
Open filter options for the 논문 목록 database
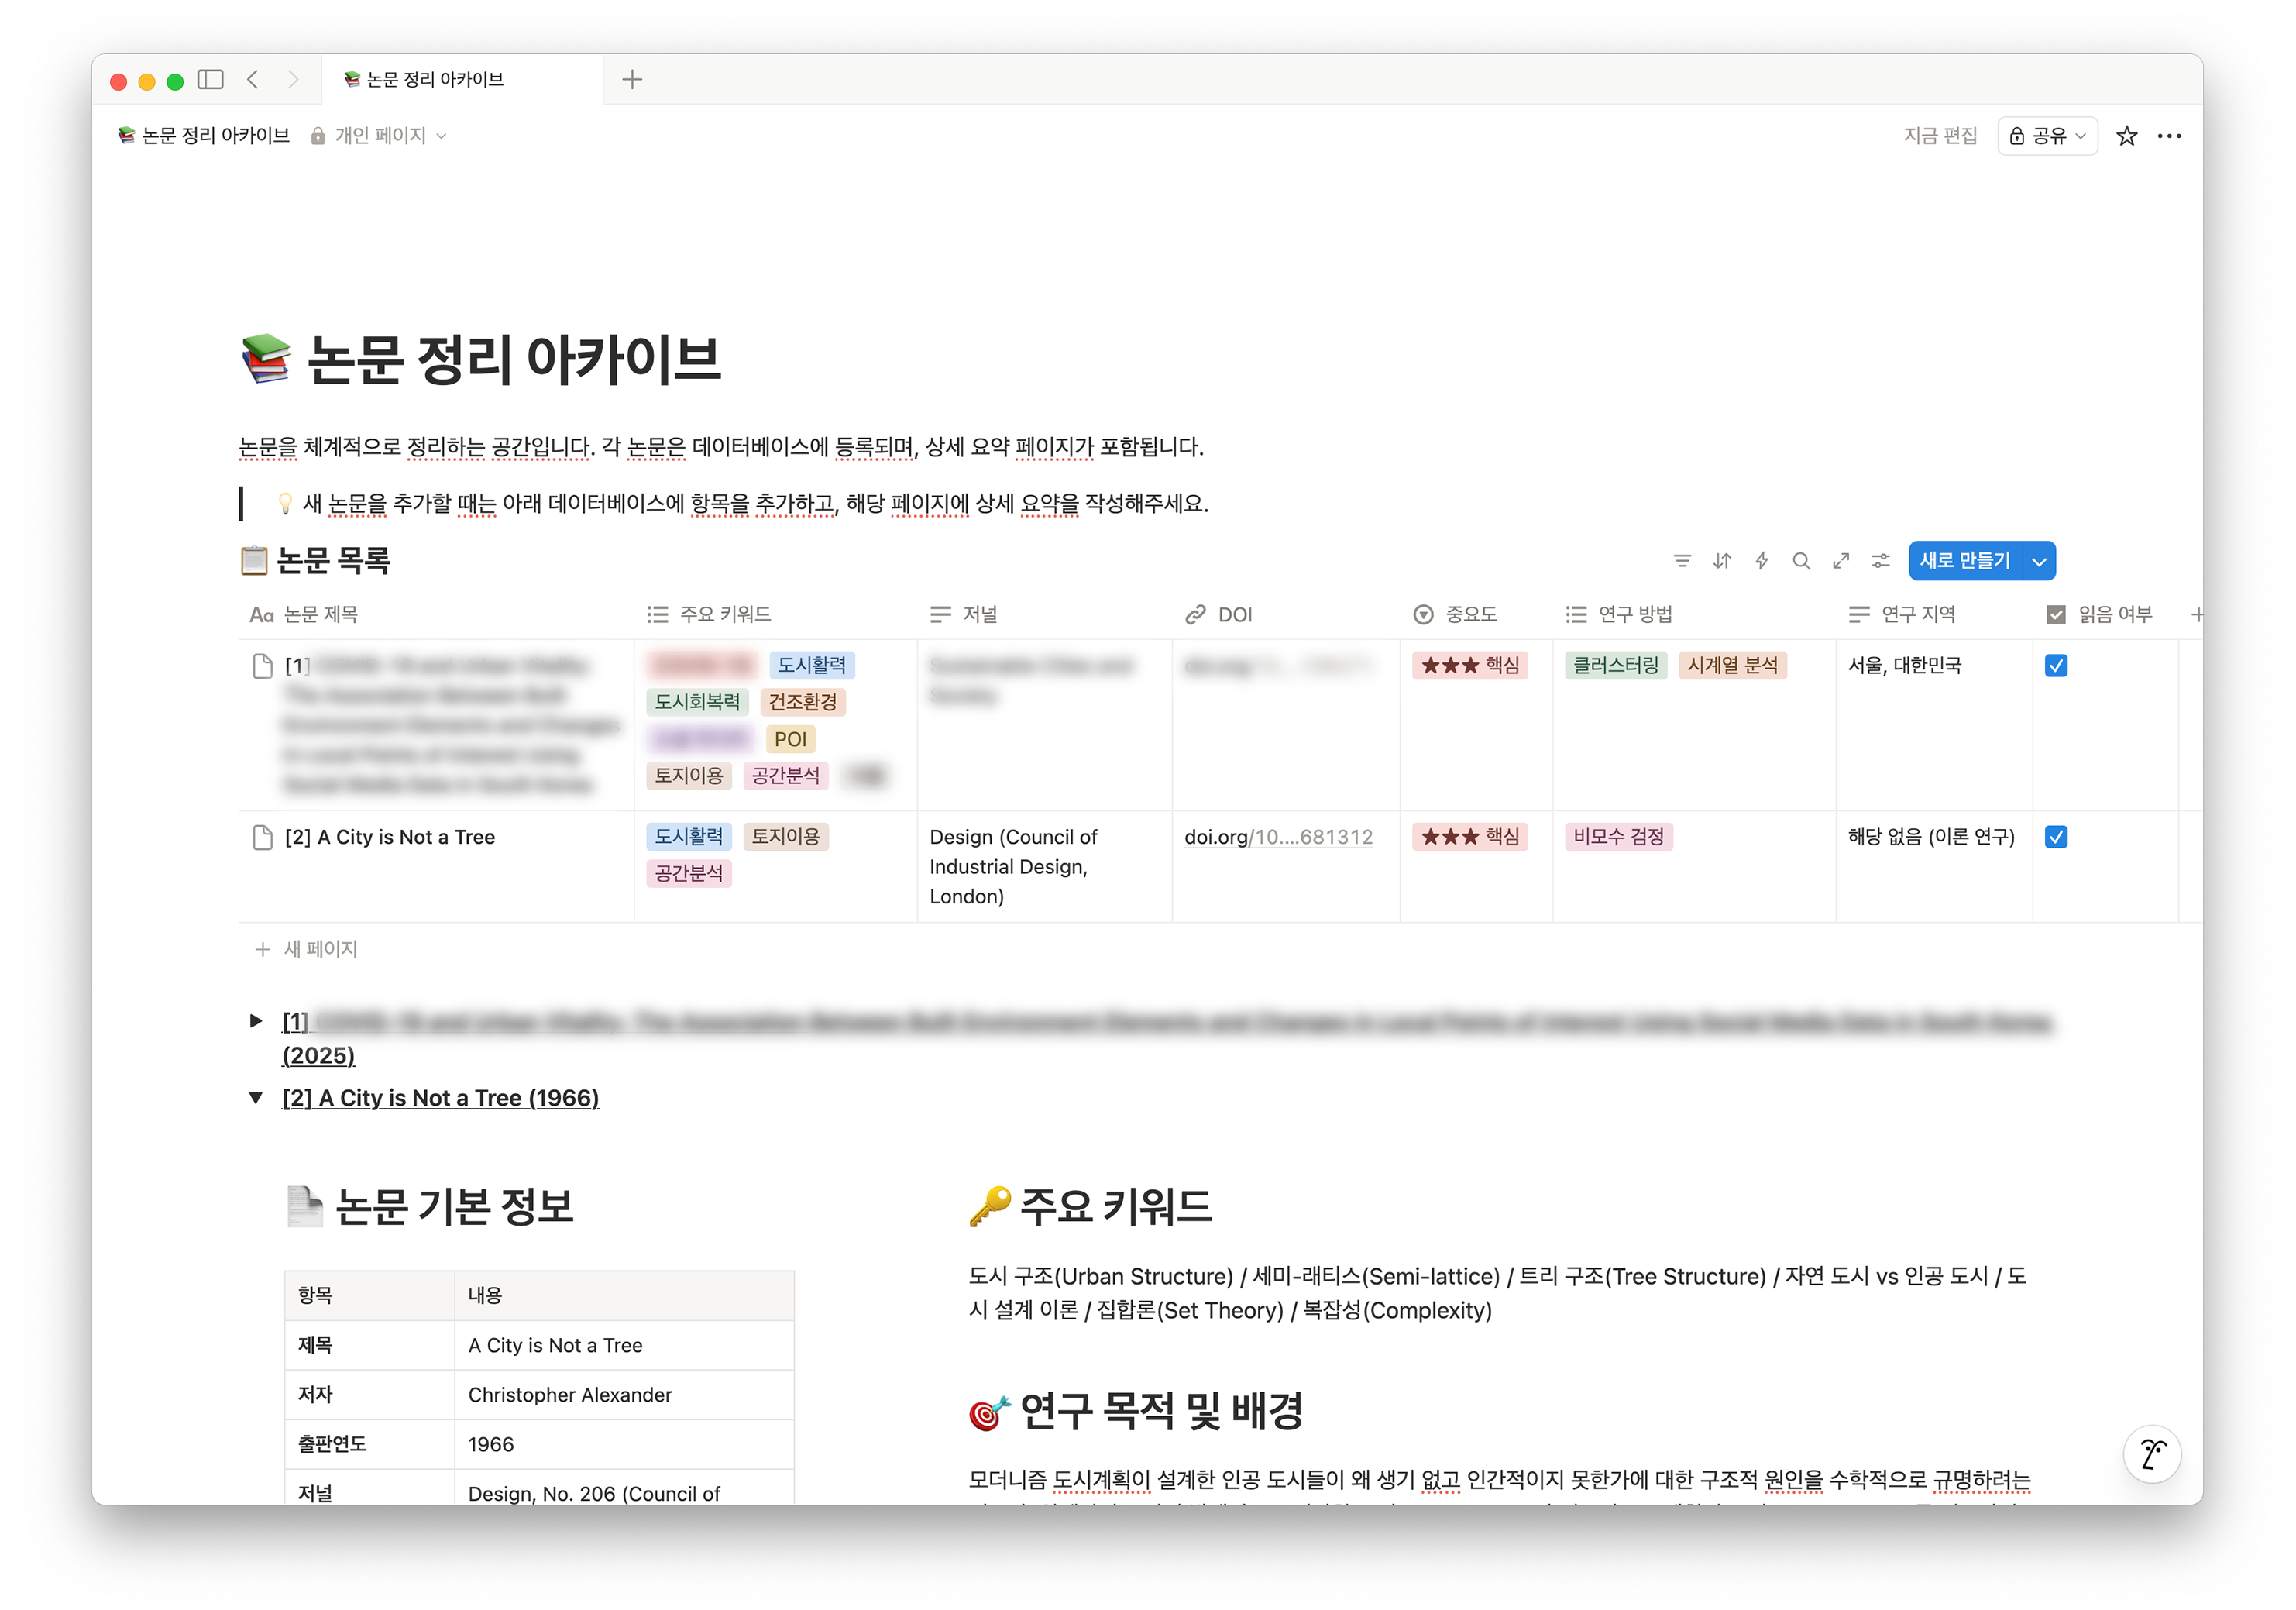point(1683,561)
